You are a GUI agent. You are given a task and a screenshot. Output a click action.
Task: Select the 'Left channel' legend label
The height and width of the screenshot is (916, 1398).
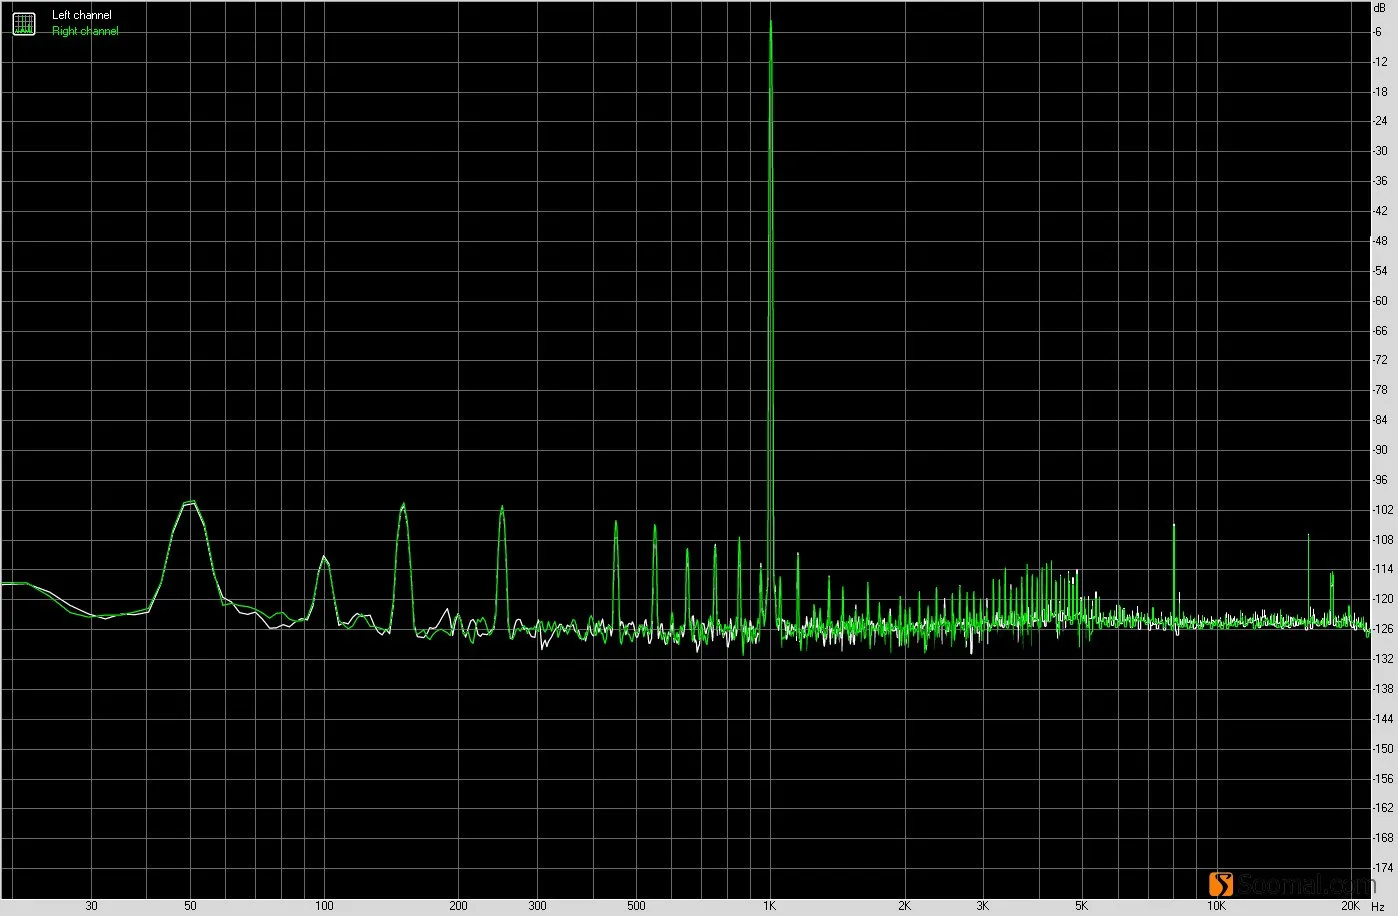pyautogui.click(x=82, y=15)
